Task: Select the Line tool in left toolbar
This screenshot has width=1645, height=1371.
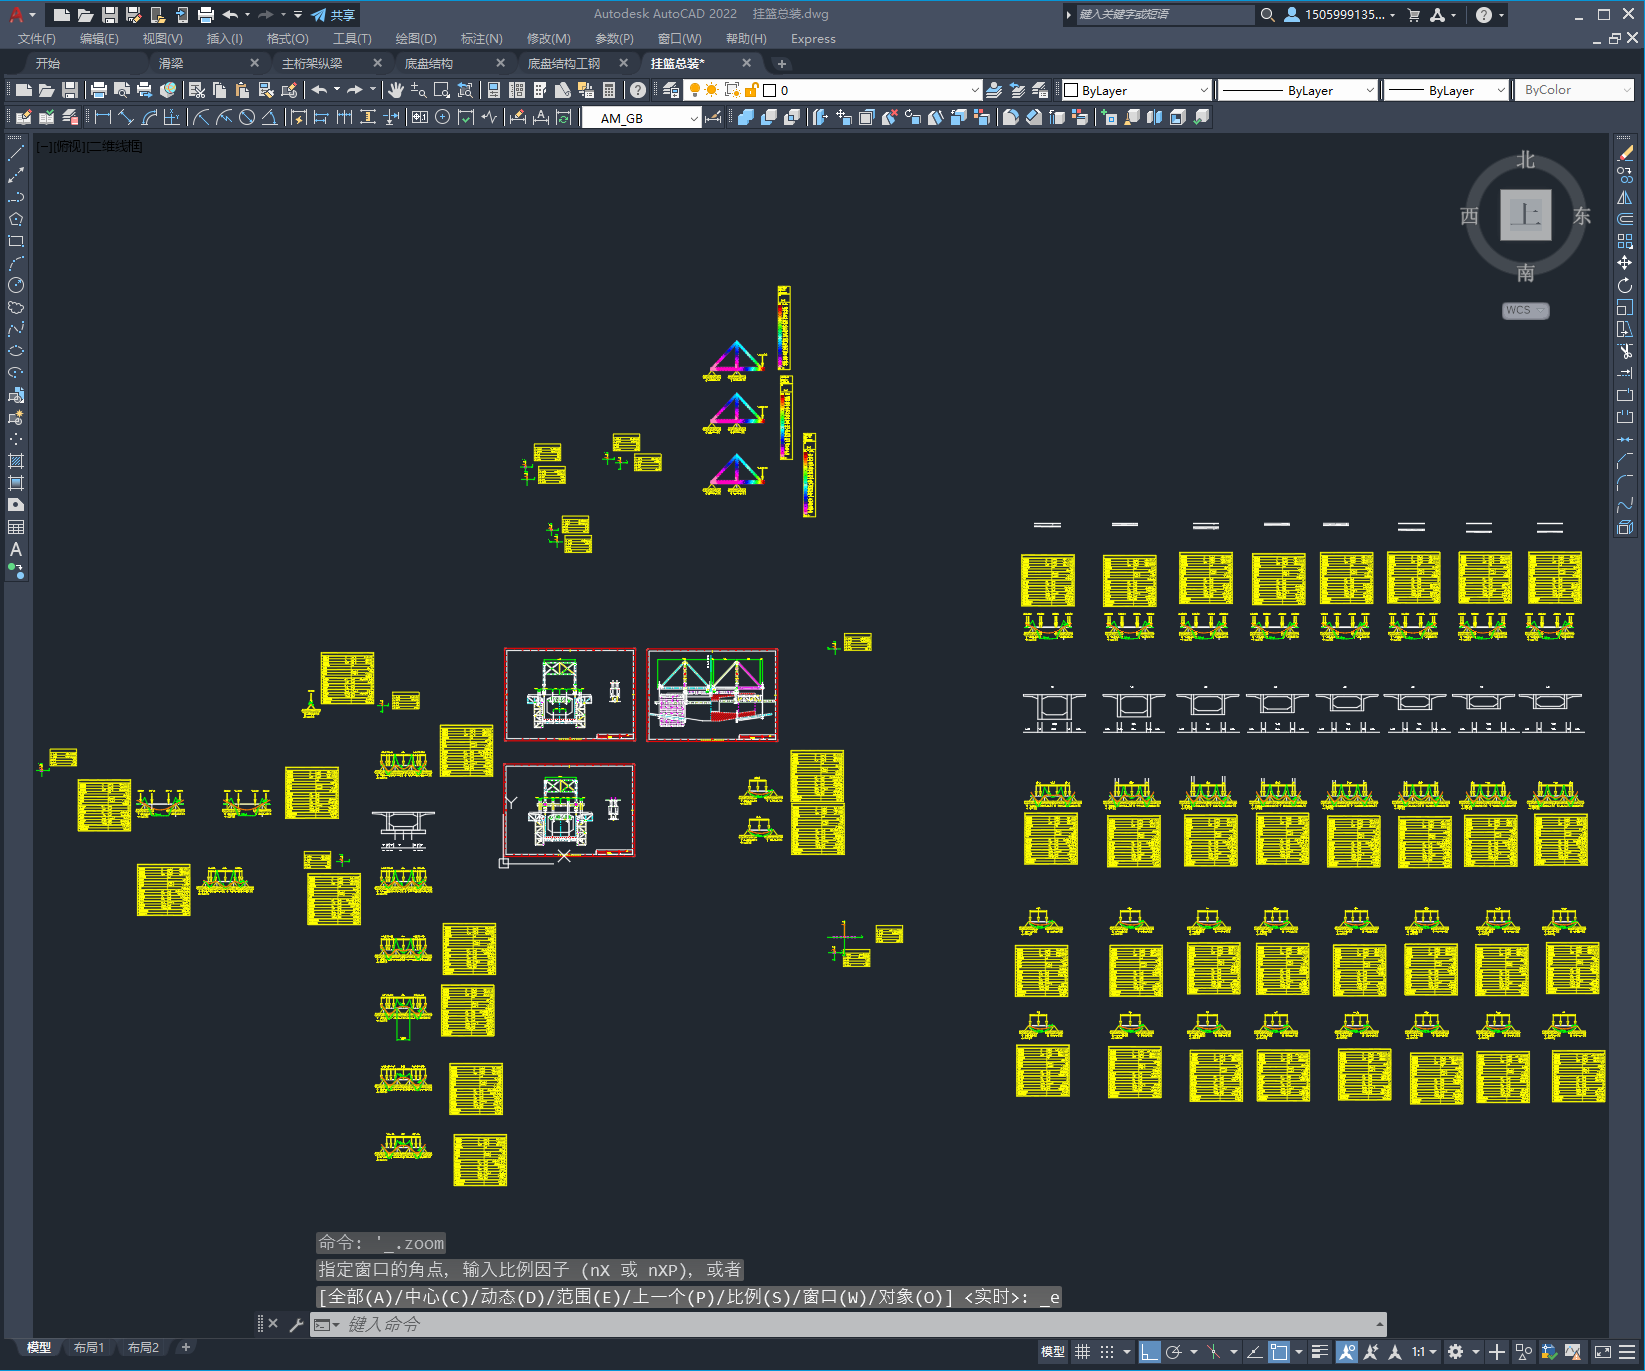Action: coord(16,153)
